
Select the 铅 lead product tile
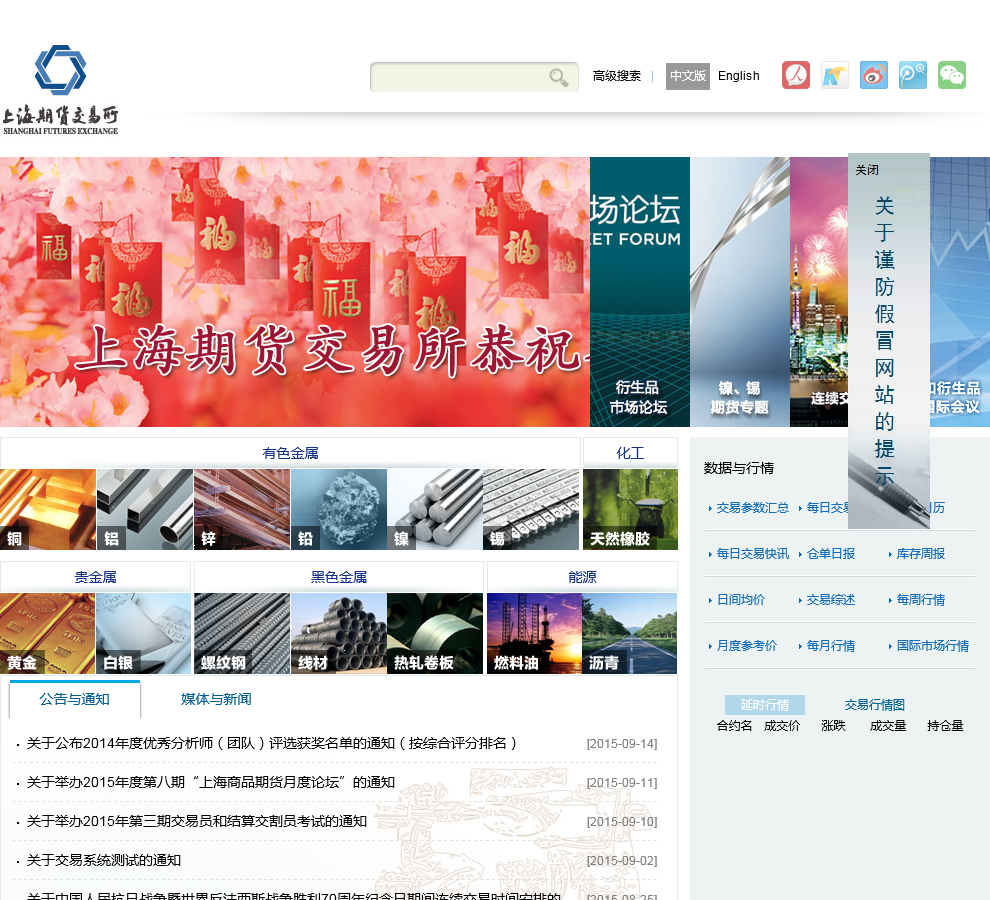339,509
